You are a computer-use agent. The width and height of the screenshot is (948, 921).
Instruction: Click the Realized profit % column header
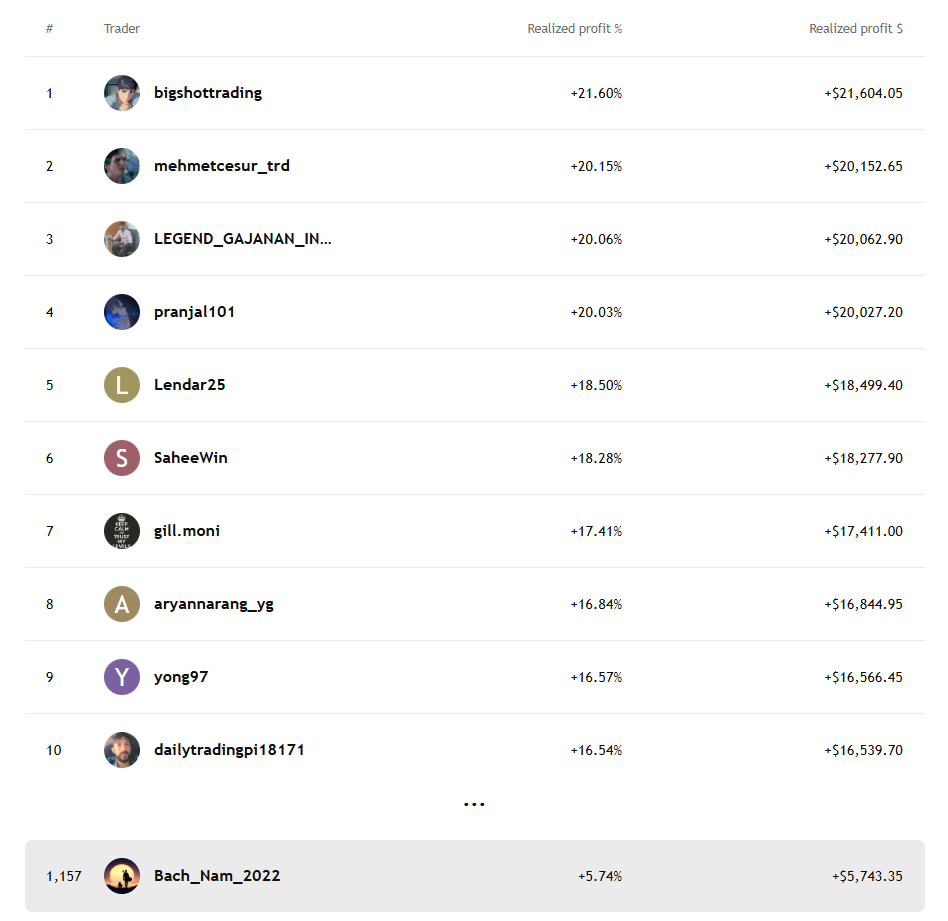574,29
